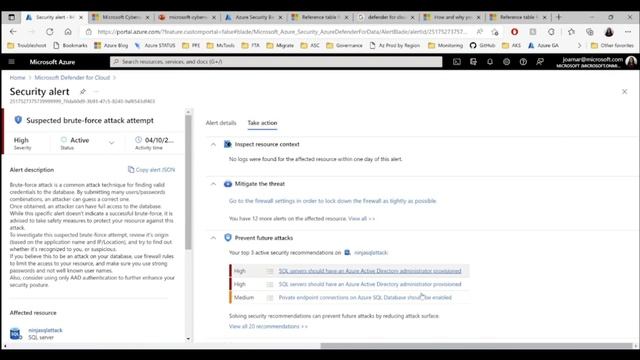Viewport: 640px width, 360px height.
Task: Open the Home breadcrumb link
Action: click(x=18, y=78)
